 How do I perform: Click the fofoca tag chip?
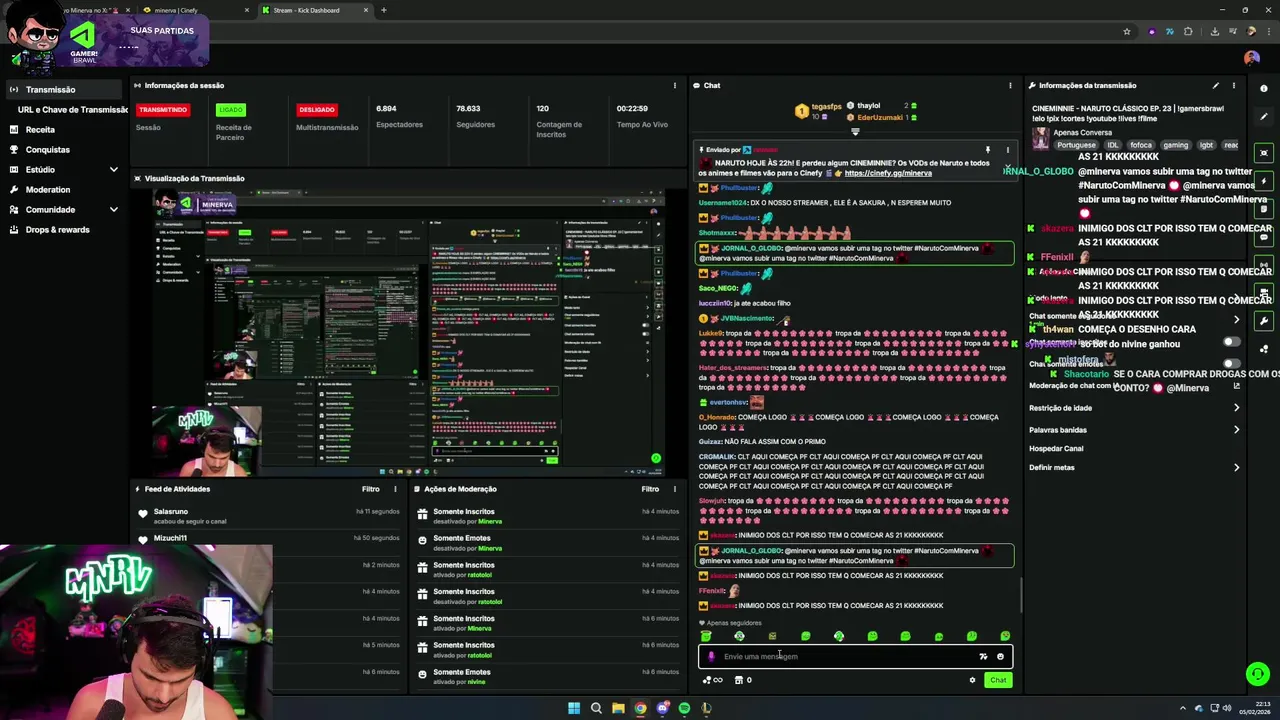1141,145
